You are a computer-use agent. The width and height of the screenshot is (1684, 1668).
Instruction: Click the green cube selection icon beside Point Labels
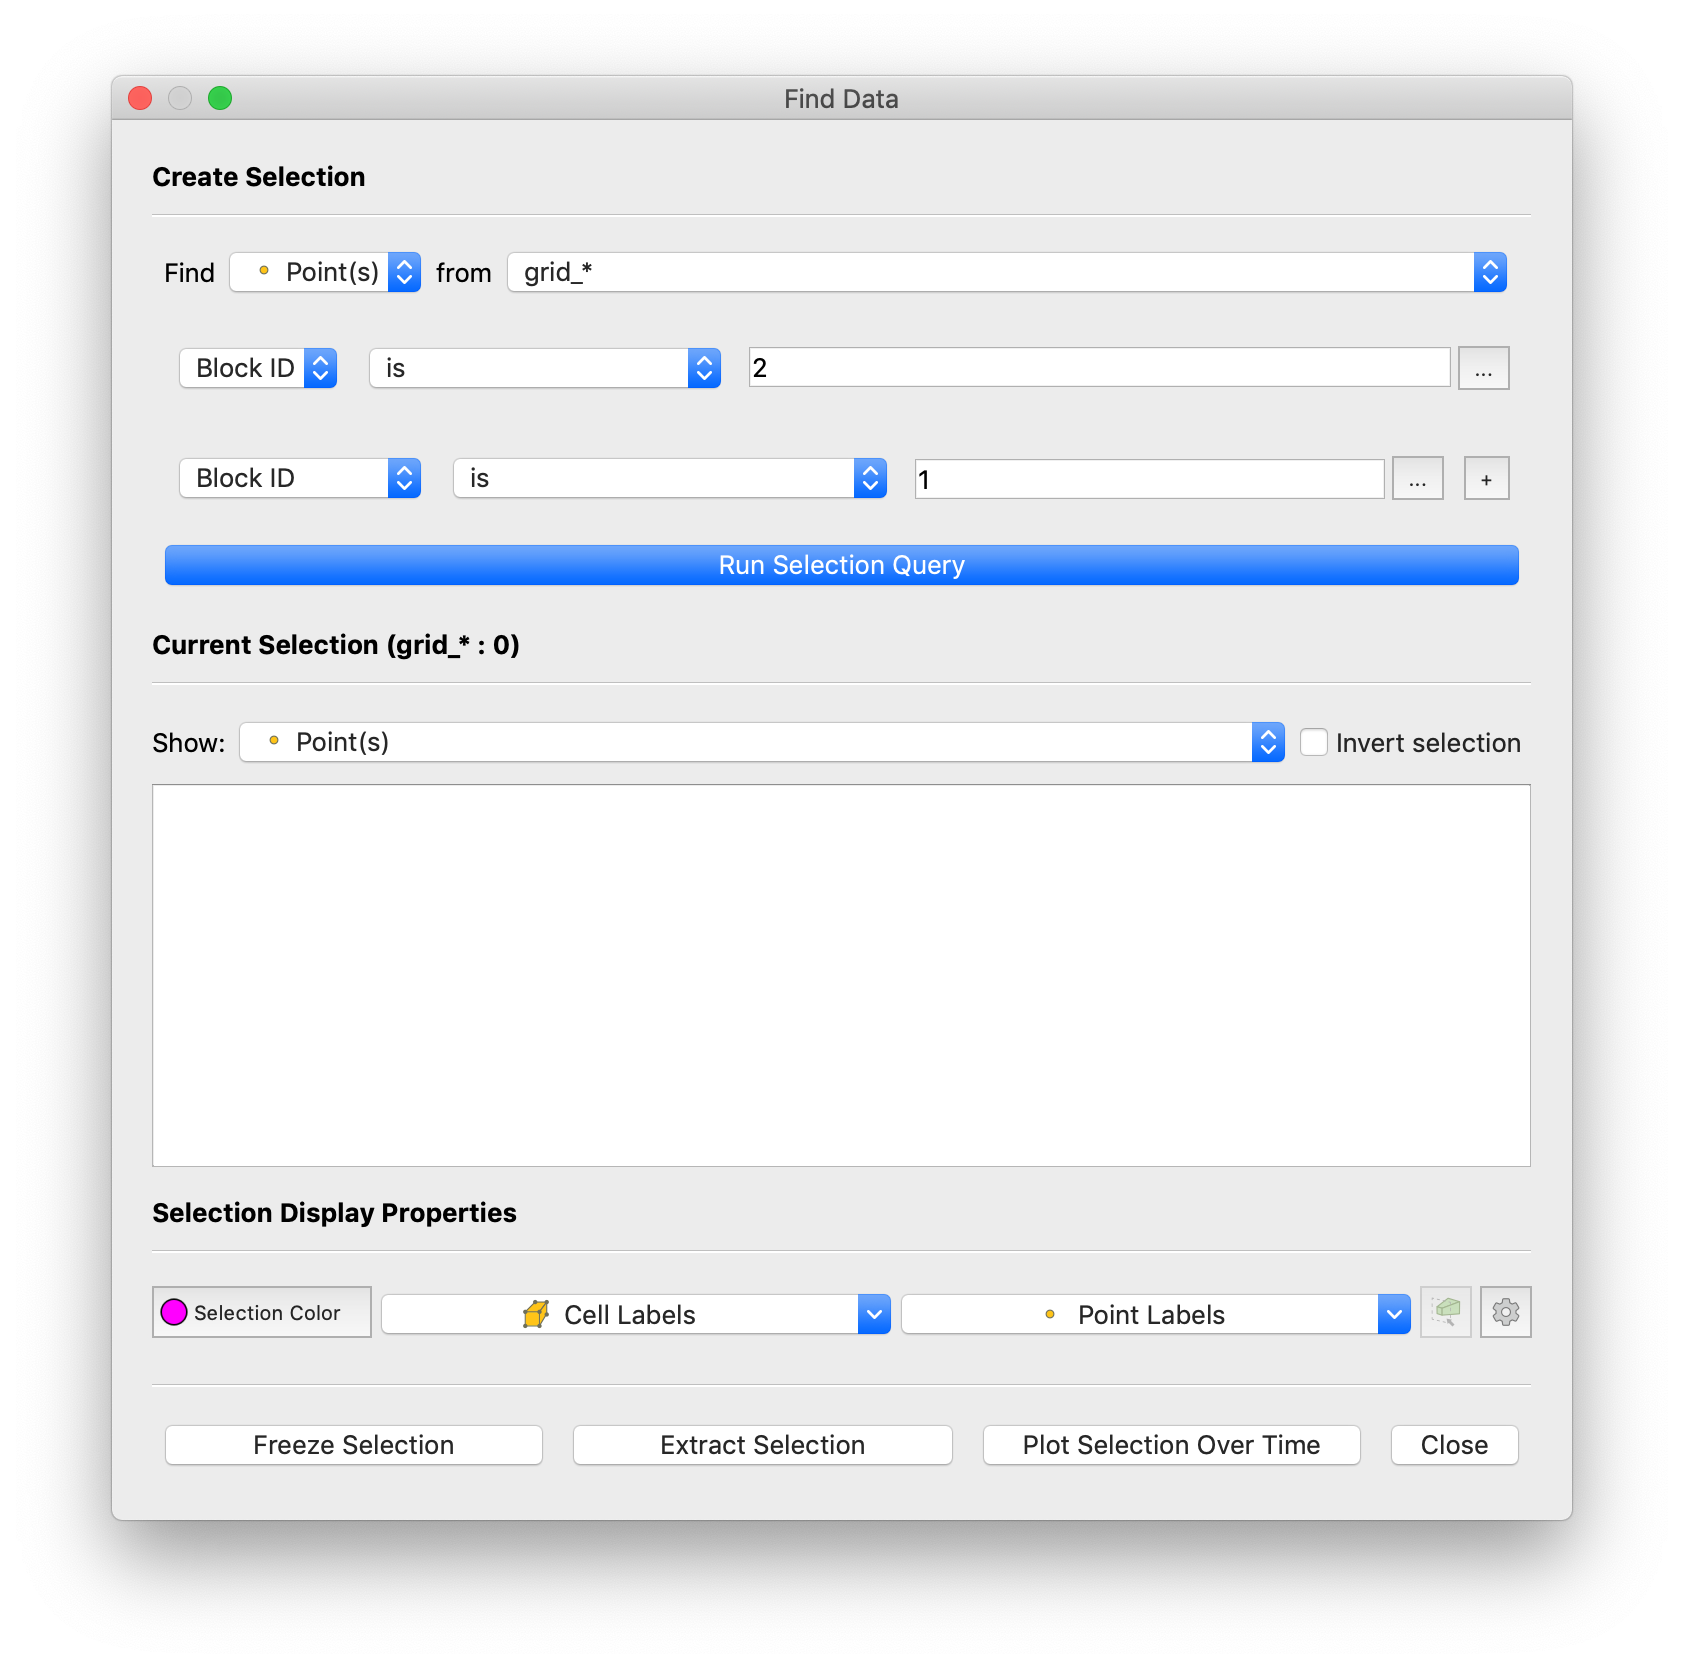[1446, 1312]
